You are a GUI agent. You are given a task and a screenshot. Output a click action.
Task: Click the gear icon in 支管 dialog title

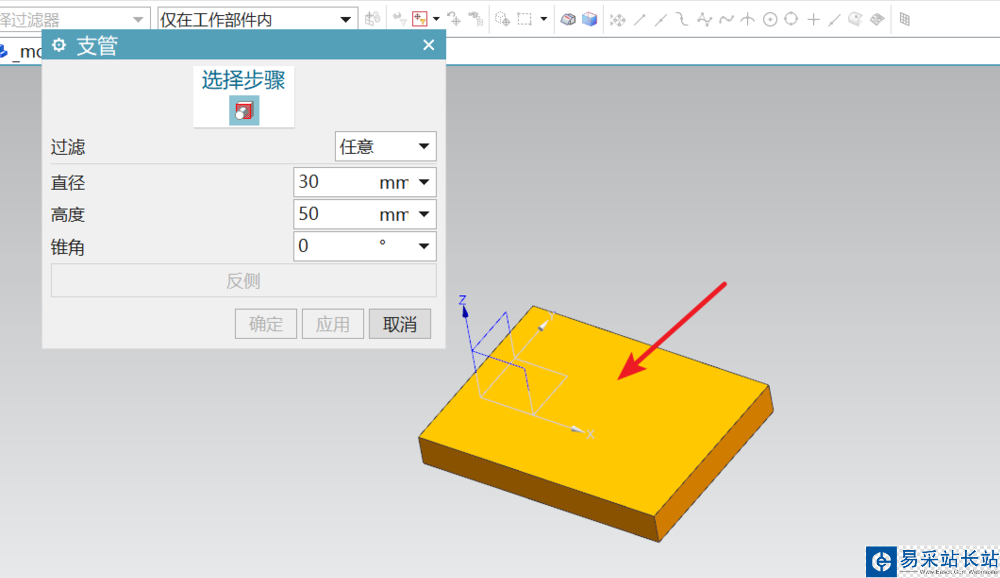click(x=58, y=45)
